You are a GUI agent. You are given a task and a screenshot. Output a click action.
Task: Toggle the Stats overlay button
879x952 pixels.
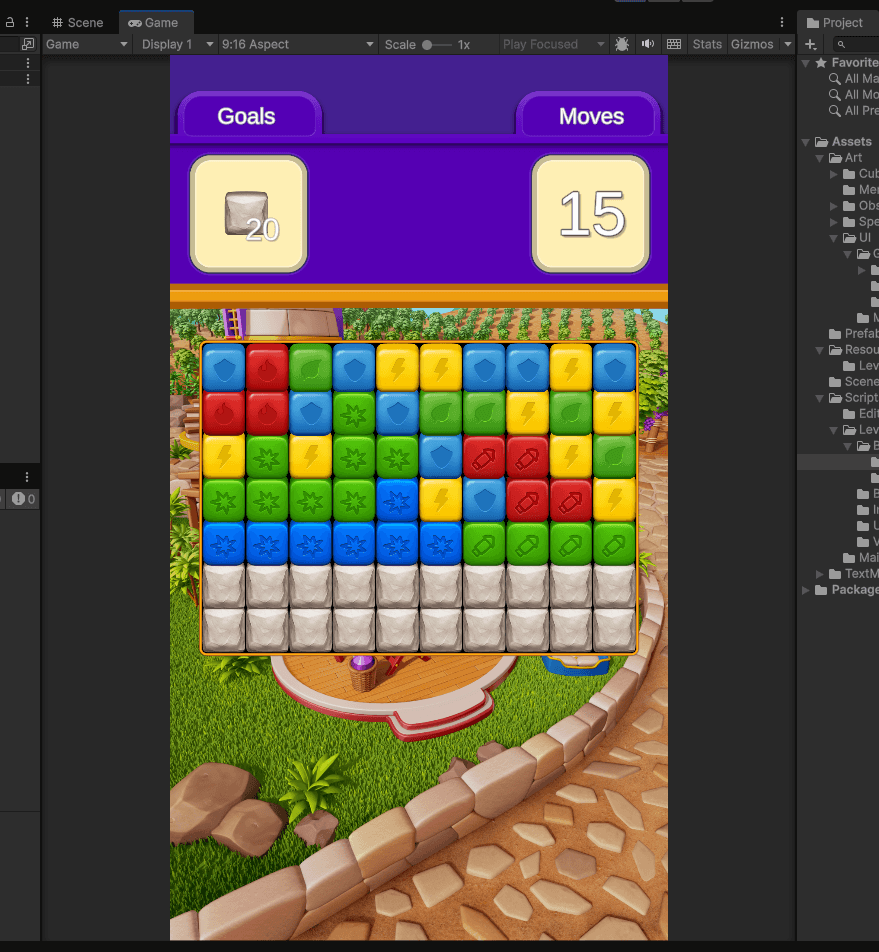pyautogui.click(x=707, y=44)
